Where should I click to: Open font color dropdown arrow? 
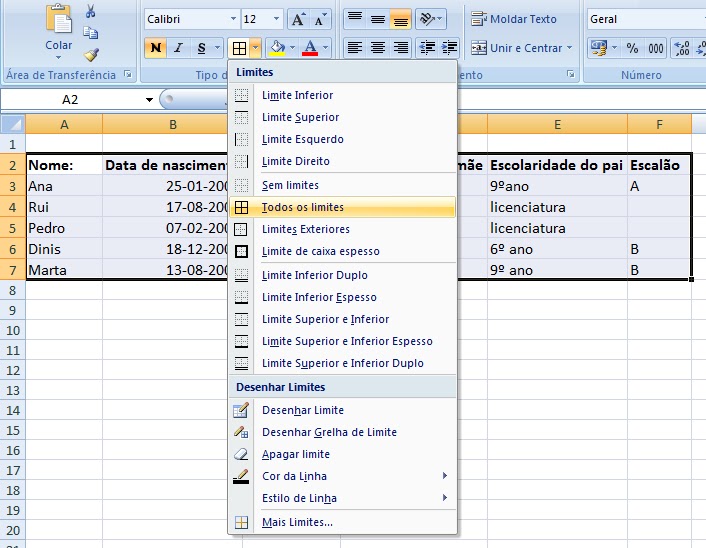click(326, 48)
